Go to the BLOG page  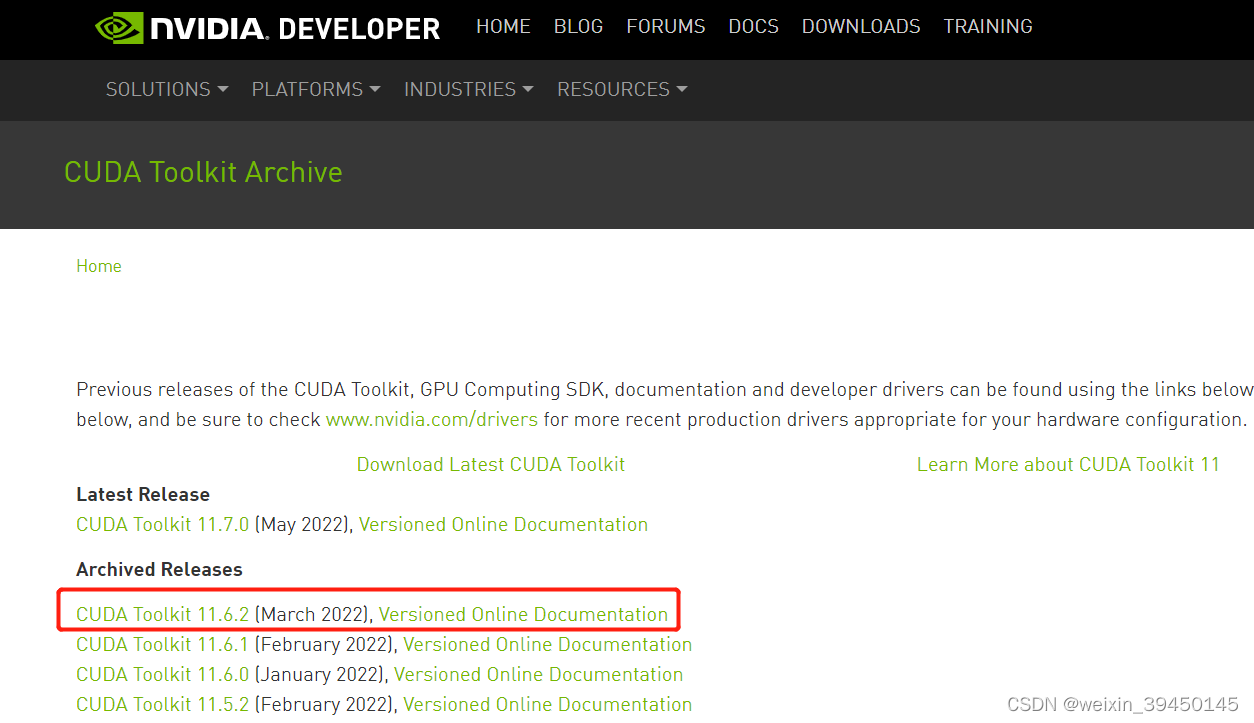point(578,27)
